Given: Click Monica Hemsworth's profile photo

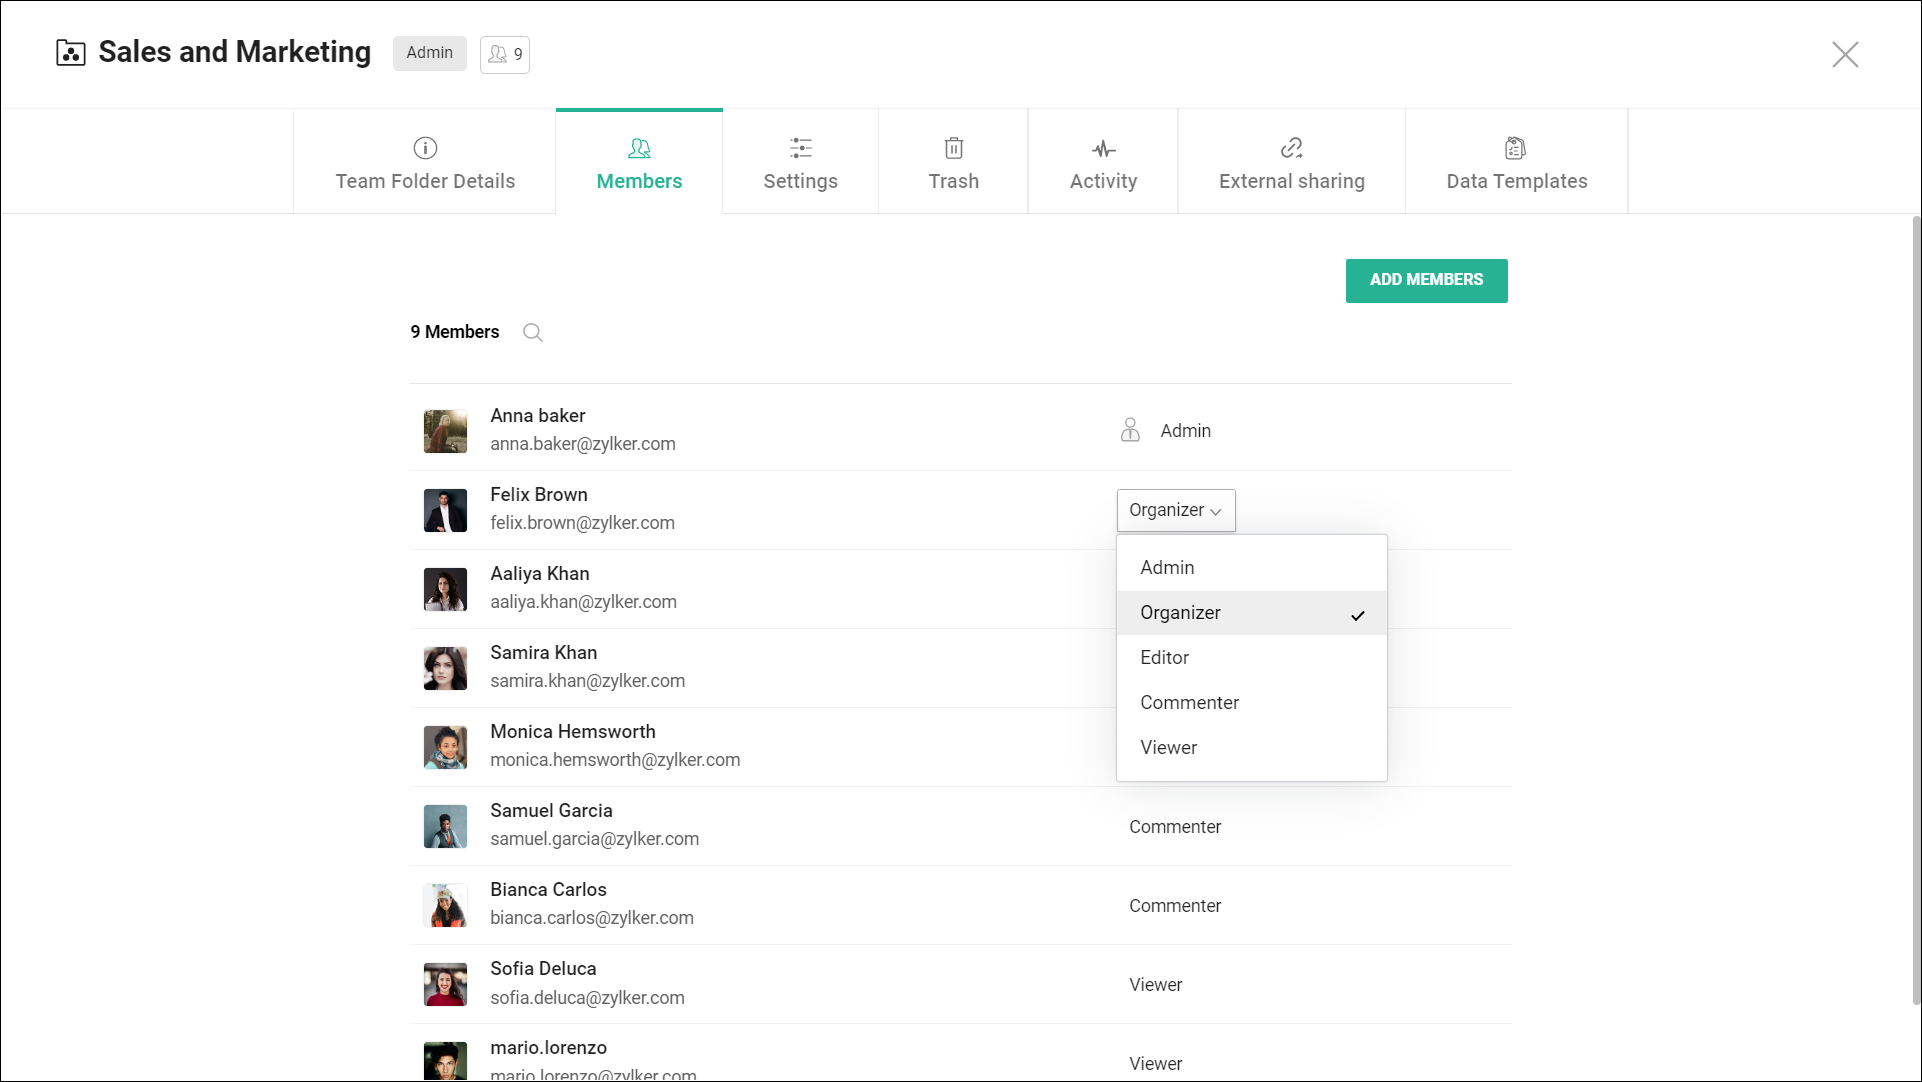Looking at the screenshot, I should [x=445, y=747].
